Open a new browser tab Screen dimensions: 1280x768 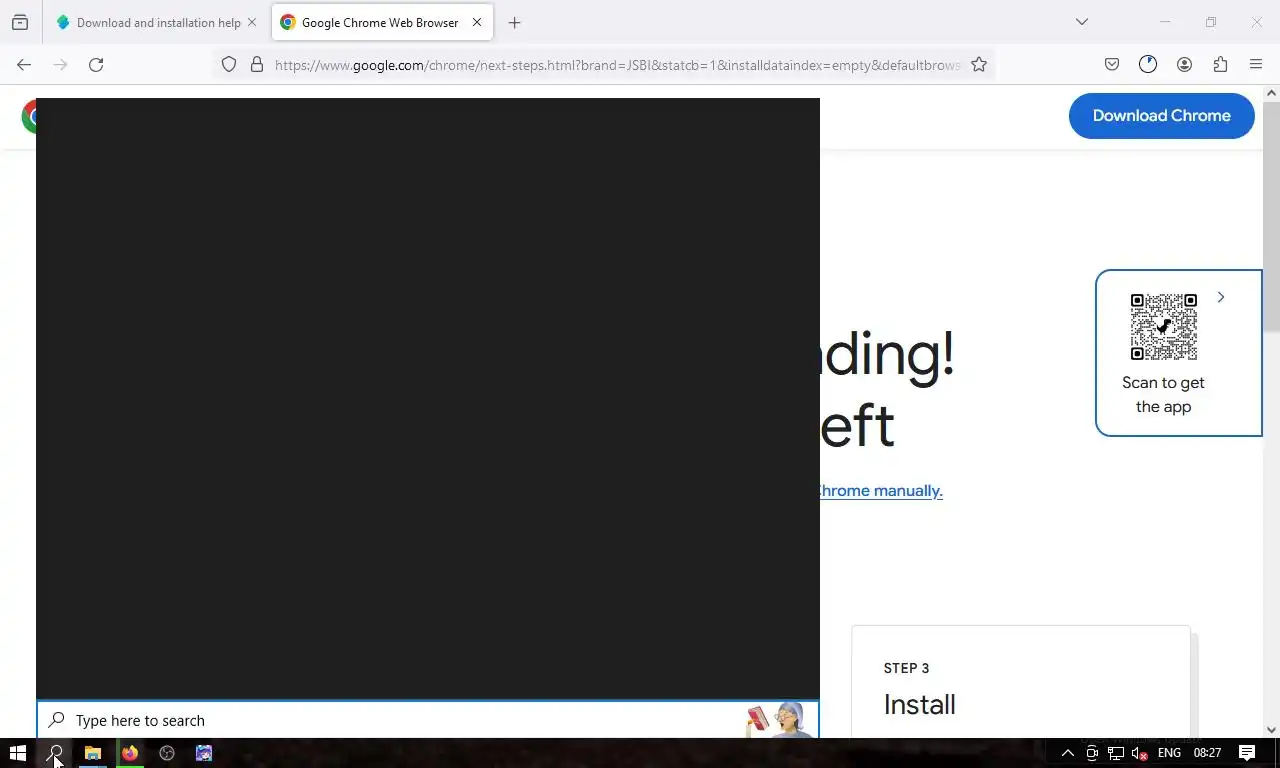pyautogui.click(x=514, y=22)
